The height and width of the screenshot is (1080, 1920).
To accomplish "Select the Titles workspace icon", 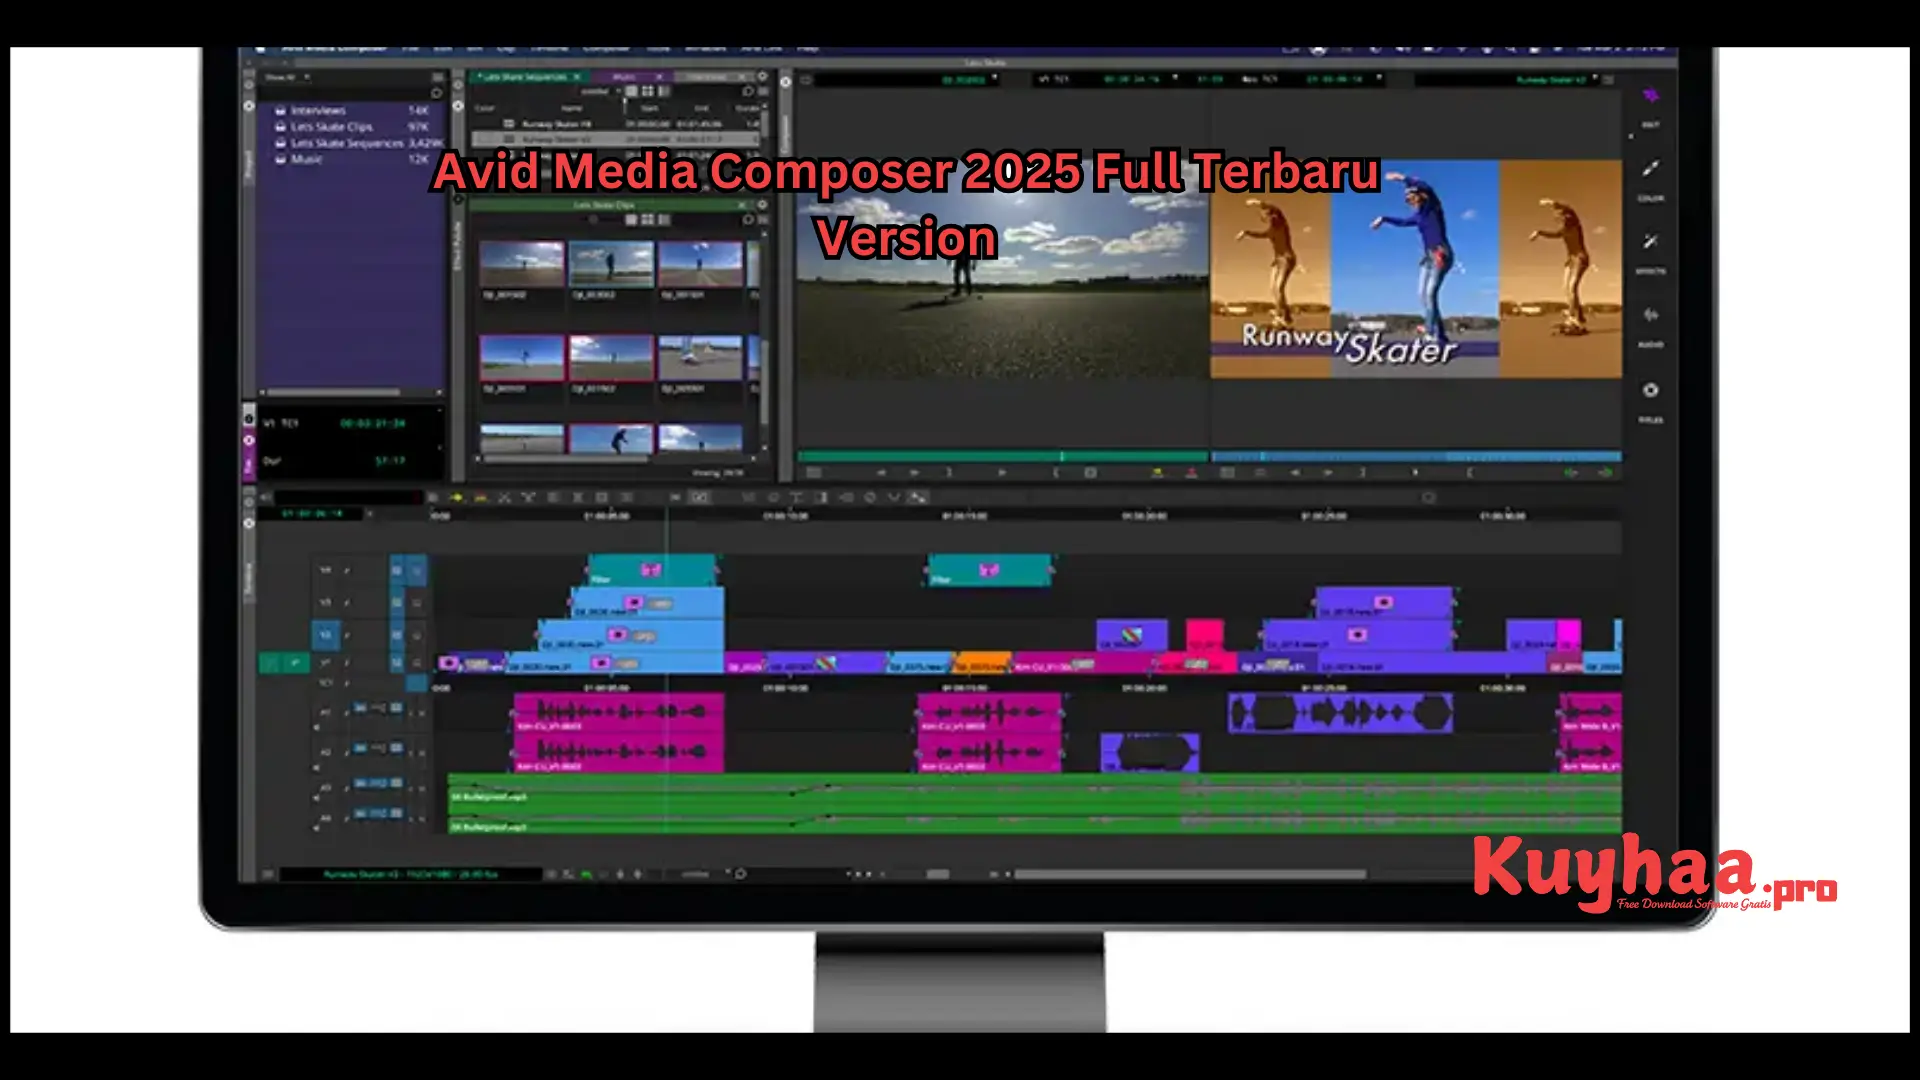I will [1651, 391].
